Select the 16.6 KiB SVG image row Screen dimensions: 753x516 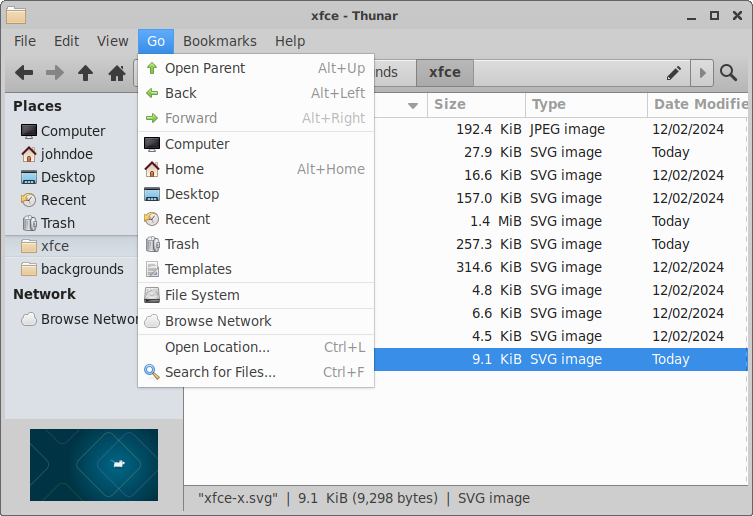pyautogui.click(x=560, y=175)
